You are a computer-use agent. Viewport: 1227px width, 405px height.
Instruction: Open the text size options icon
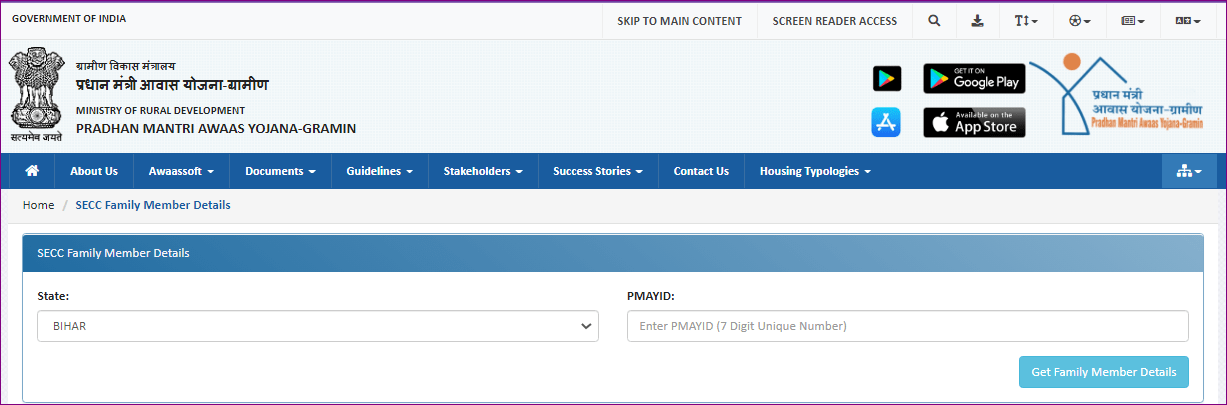pyautogui.click(x=1026, y=21)
